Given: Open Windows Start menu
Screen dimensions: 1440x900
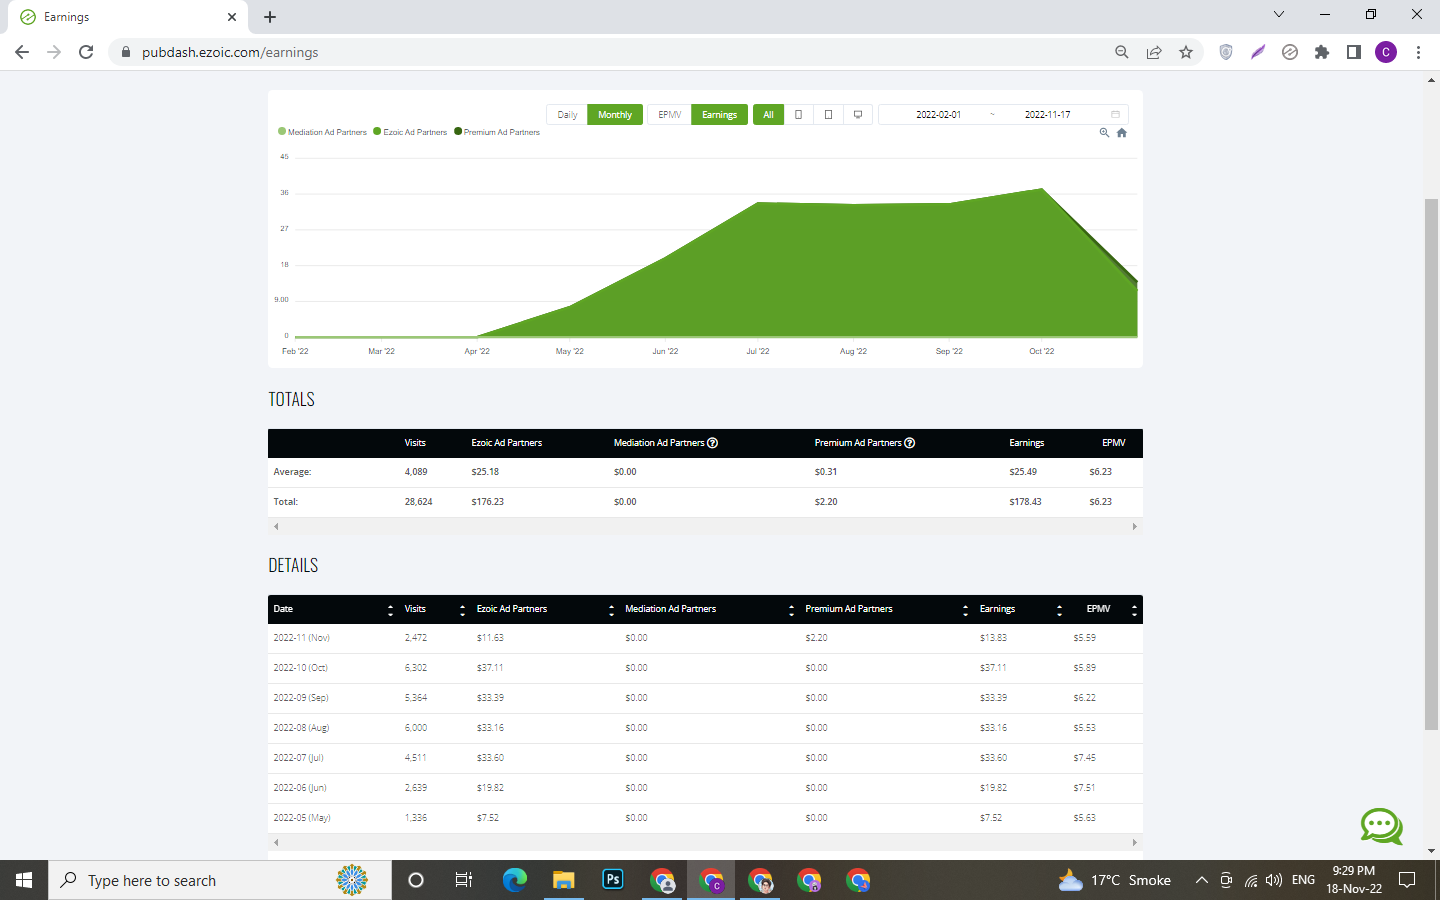Looking at the screenshot, I should (24, 880).
